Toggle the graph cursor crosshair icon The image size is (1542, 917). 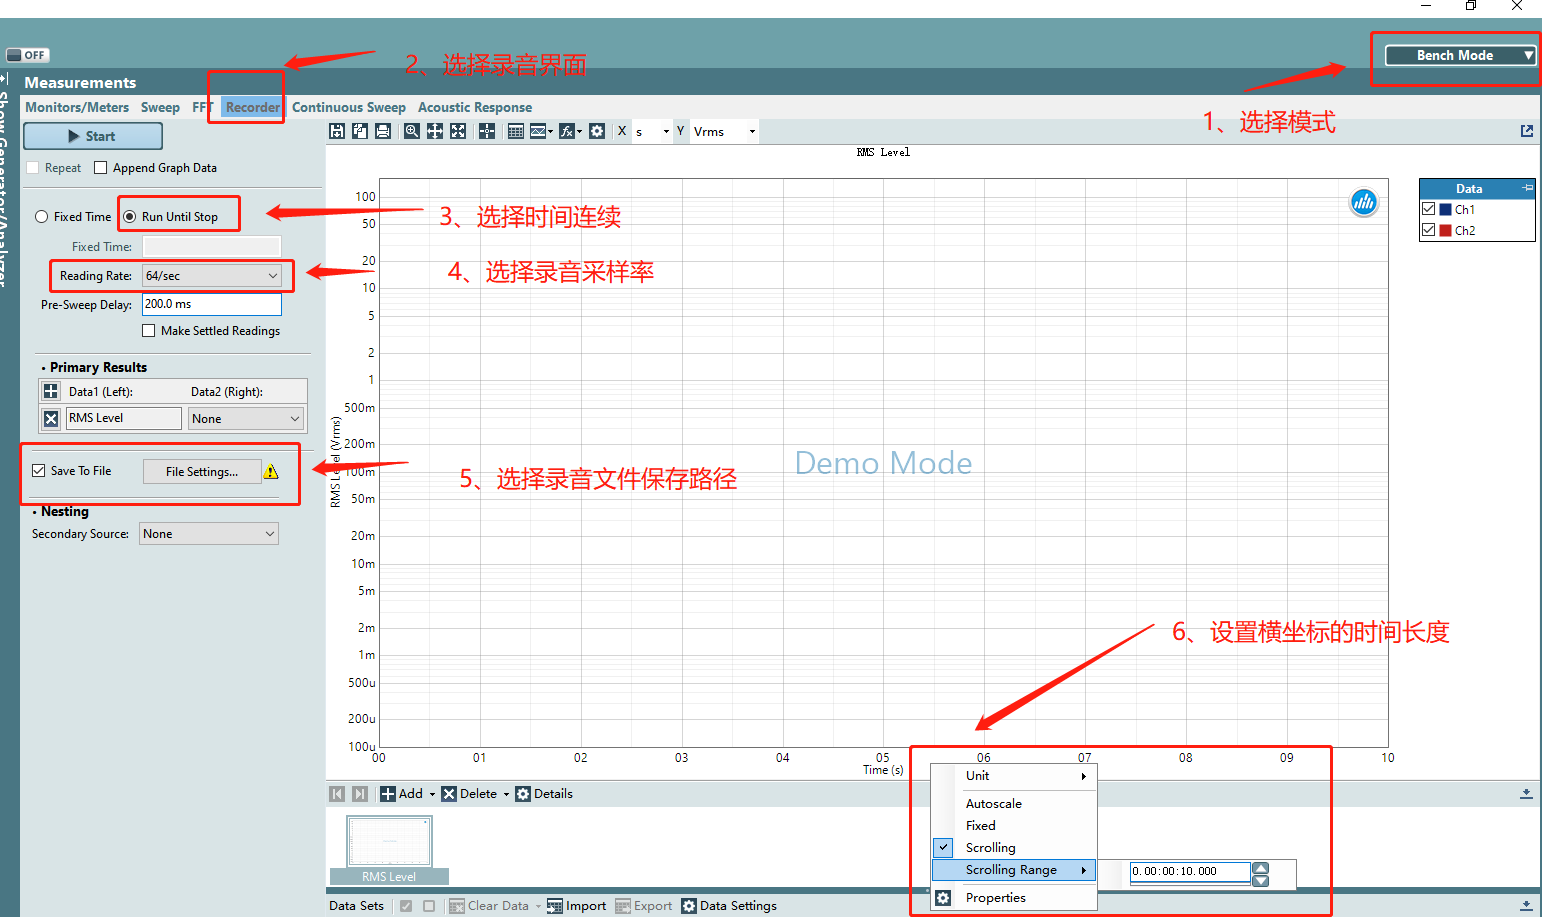tap(487, 131)
